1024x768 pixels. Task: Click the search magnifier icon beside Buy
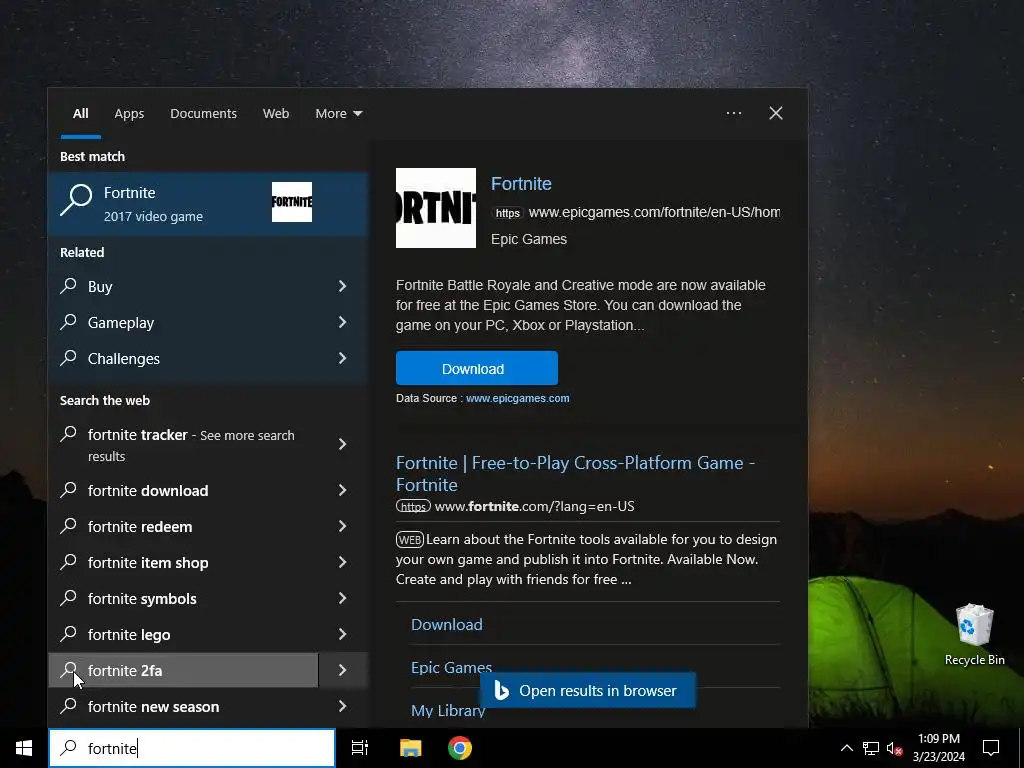click(x=69, y=285)
